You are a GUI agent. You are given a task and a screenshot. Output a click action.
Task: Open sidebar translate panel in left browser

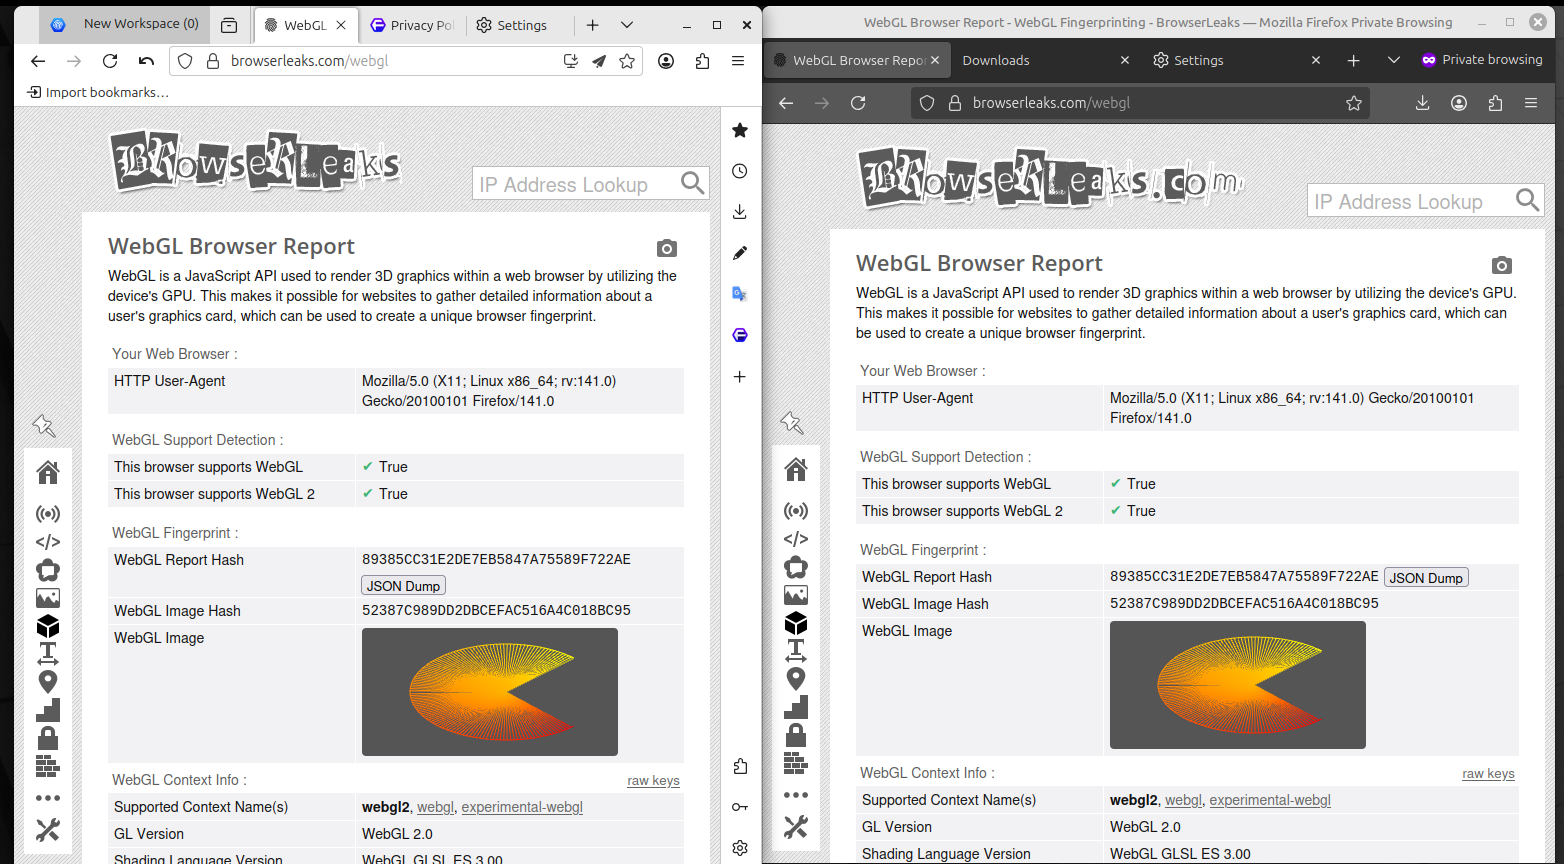click(x=740, y=294)
